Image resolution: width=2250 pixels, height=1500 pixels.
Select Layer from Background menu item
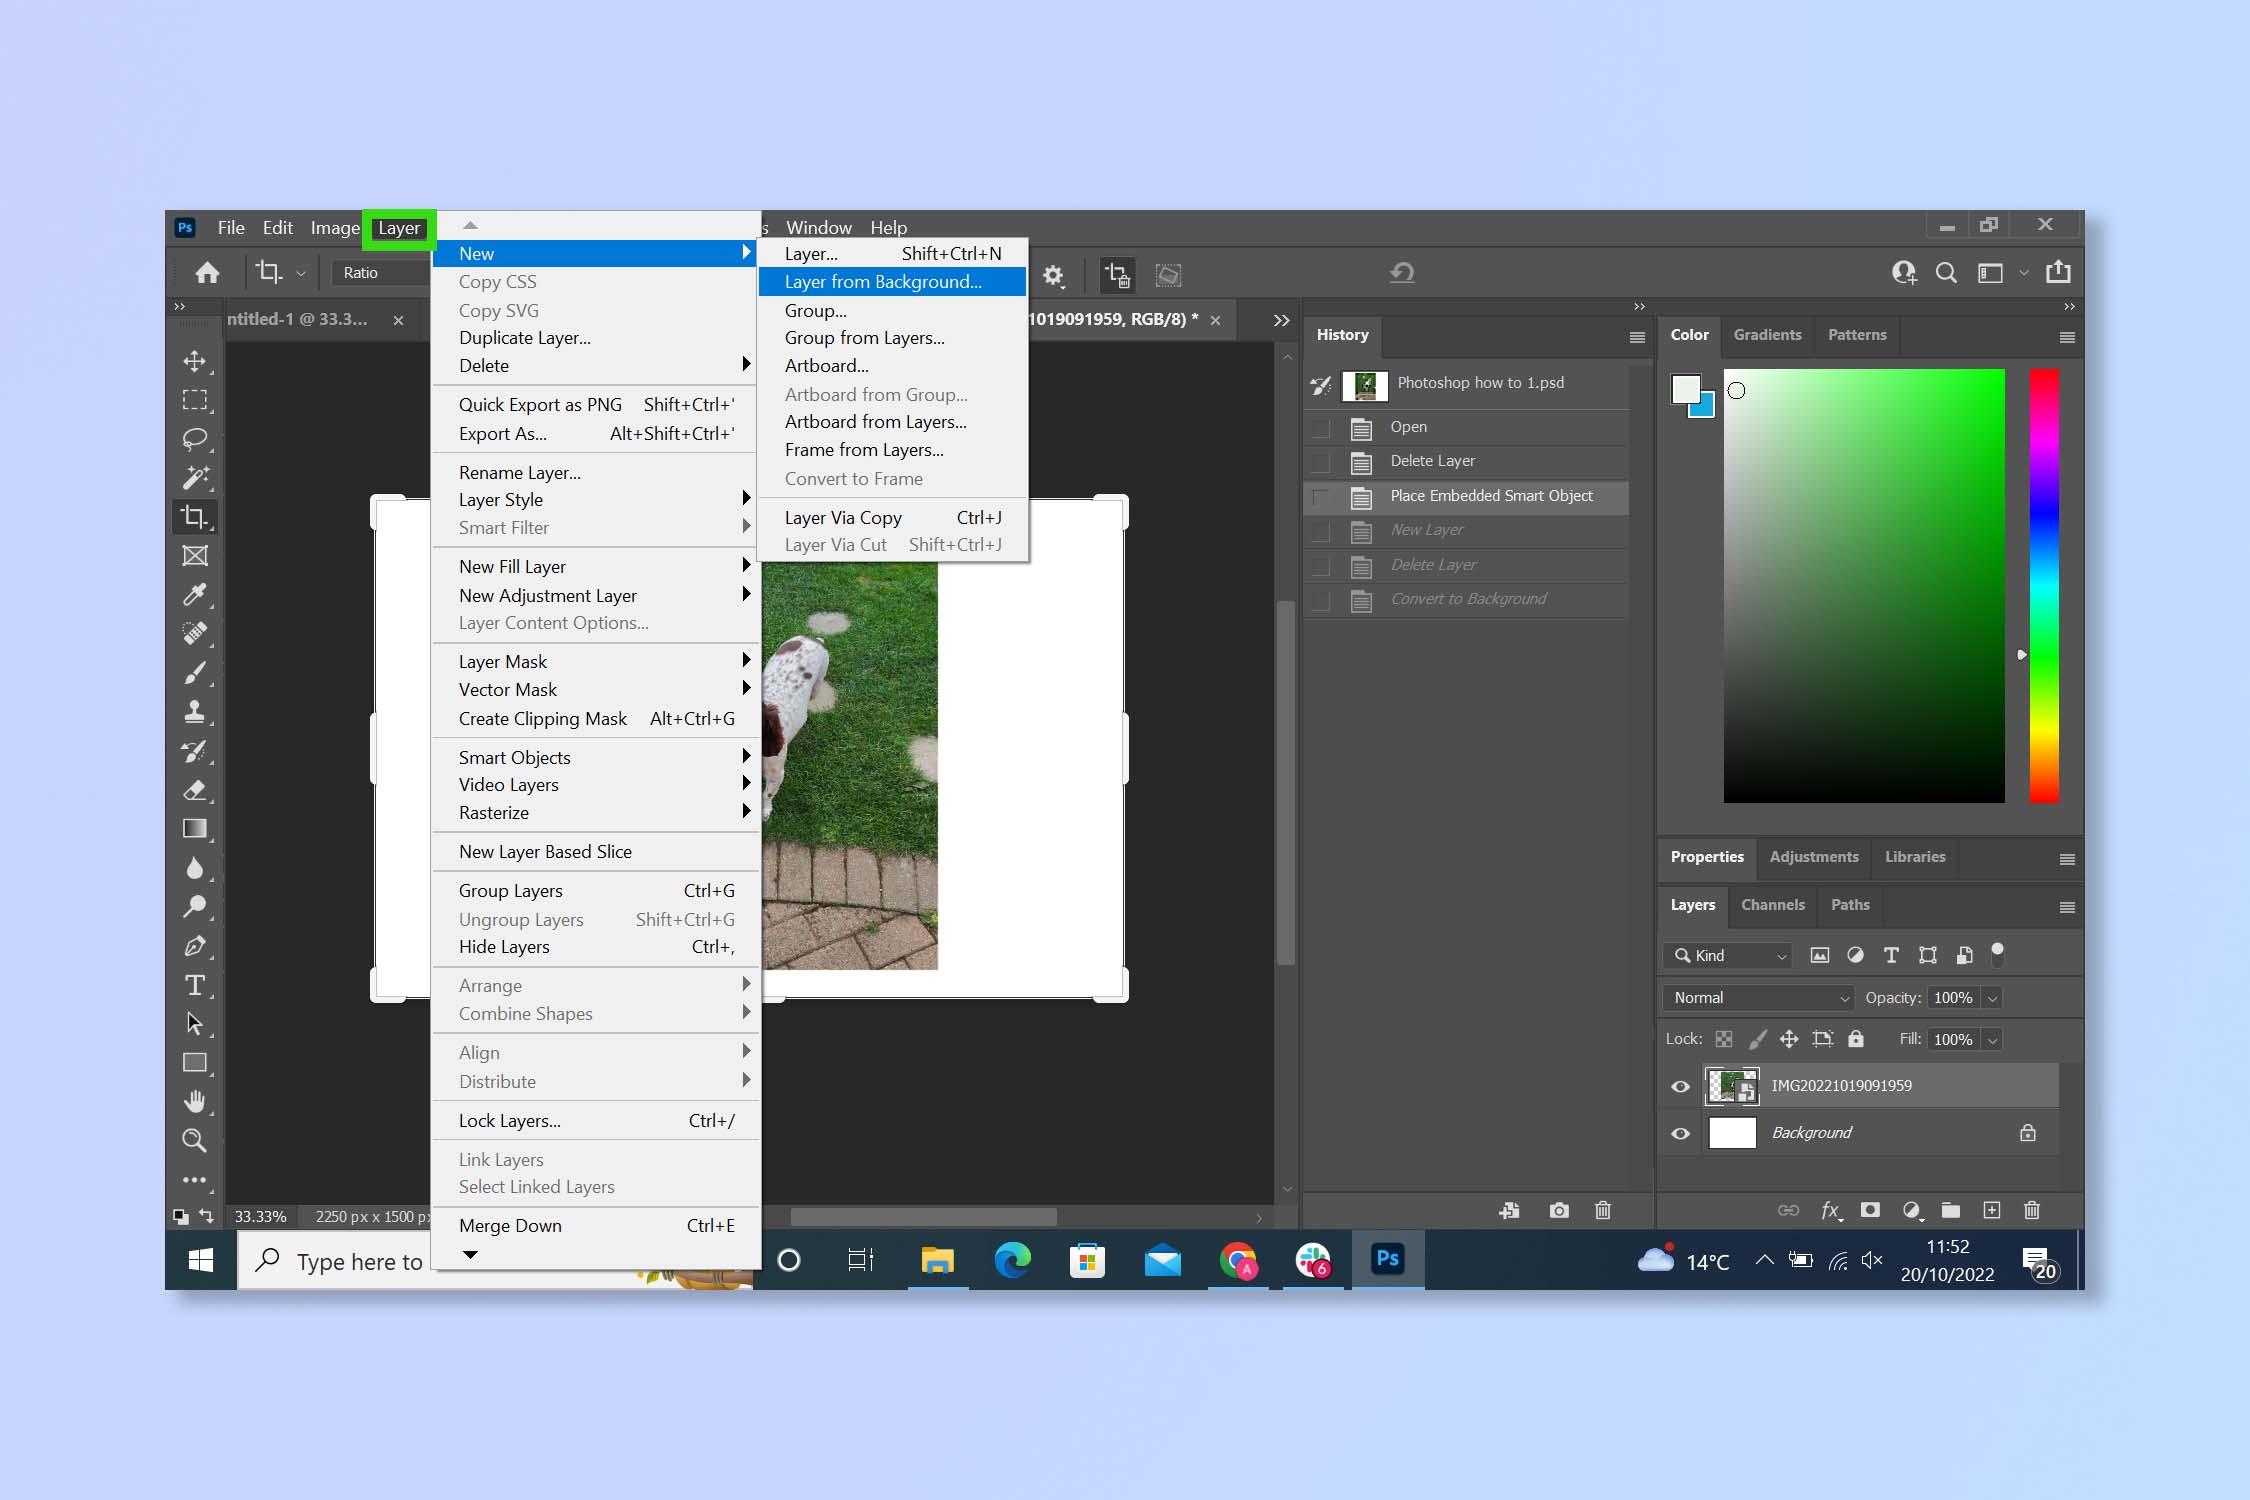tap(882, 281)
